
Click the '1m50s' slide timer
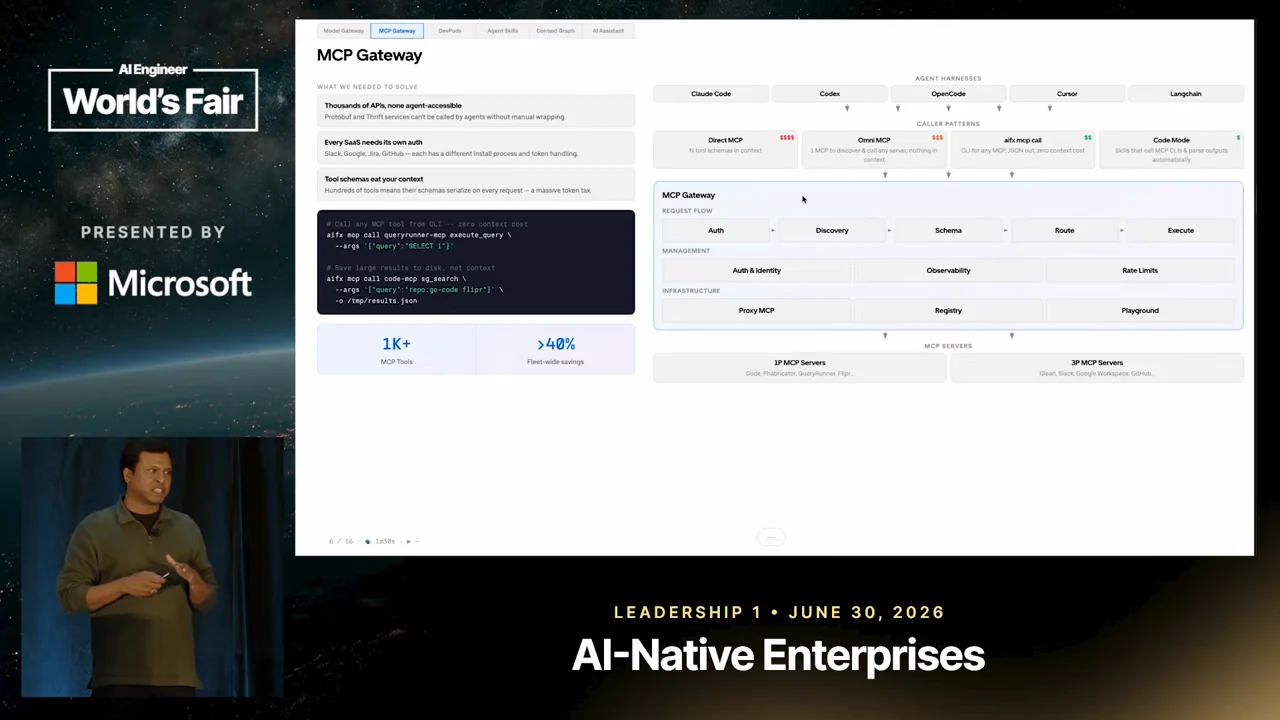point(385,541)
